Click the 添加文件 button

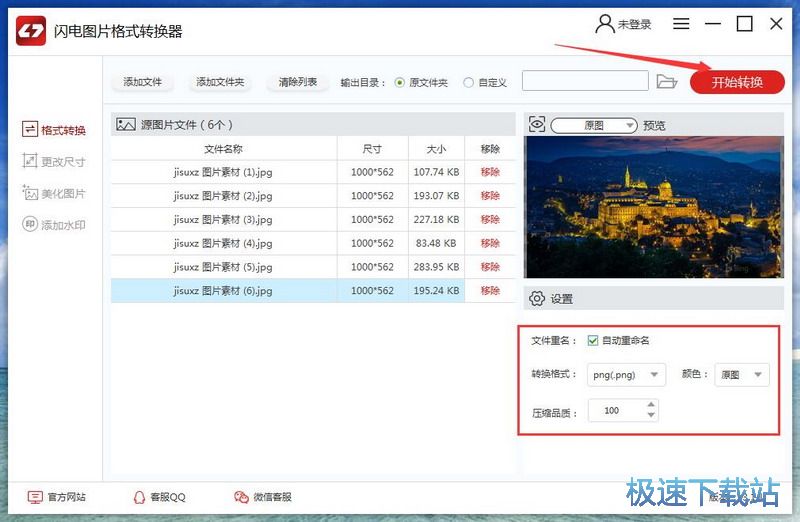tap(142, 82)
